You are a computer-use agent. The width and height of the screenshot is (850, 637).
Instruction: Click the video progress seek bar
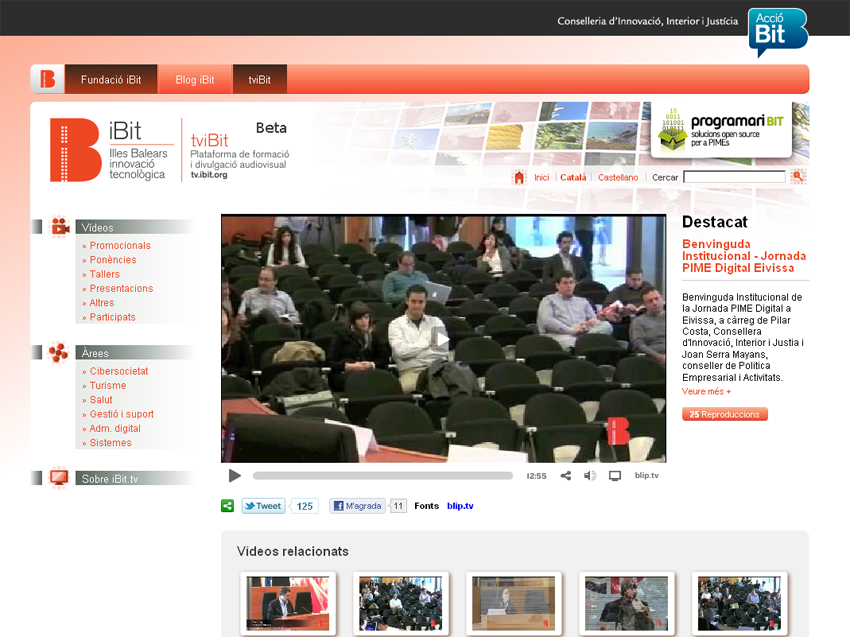[382, 476]
